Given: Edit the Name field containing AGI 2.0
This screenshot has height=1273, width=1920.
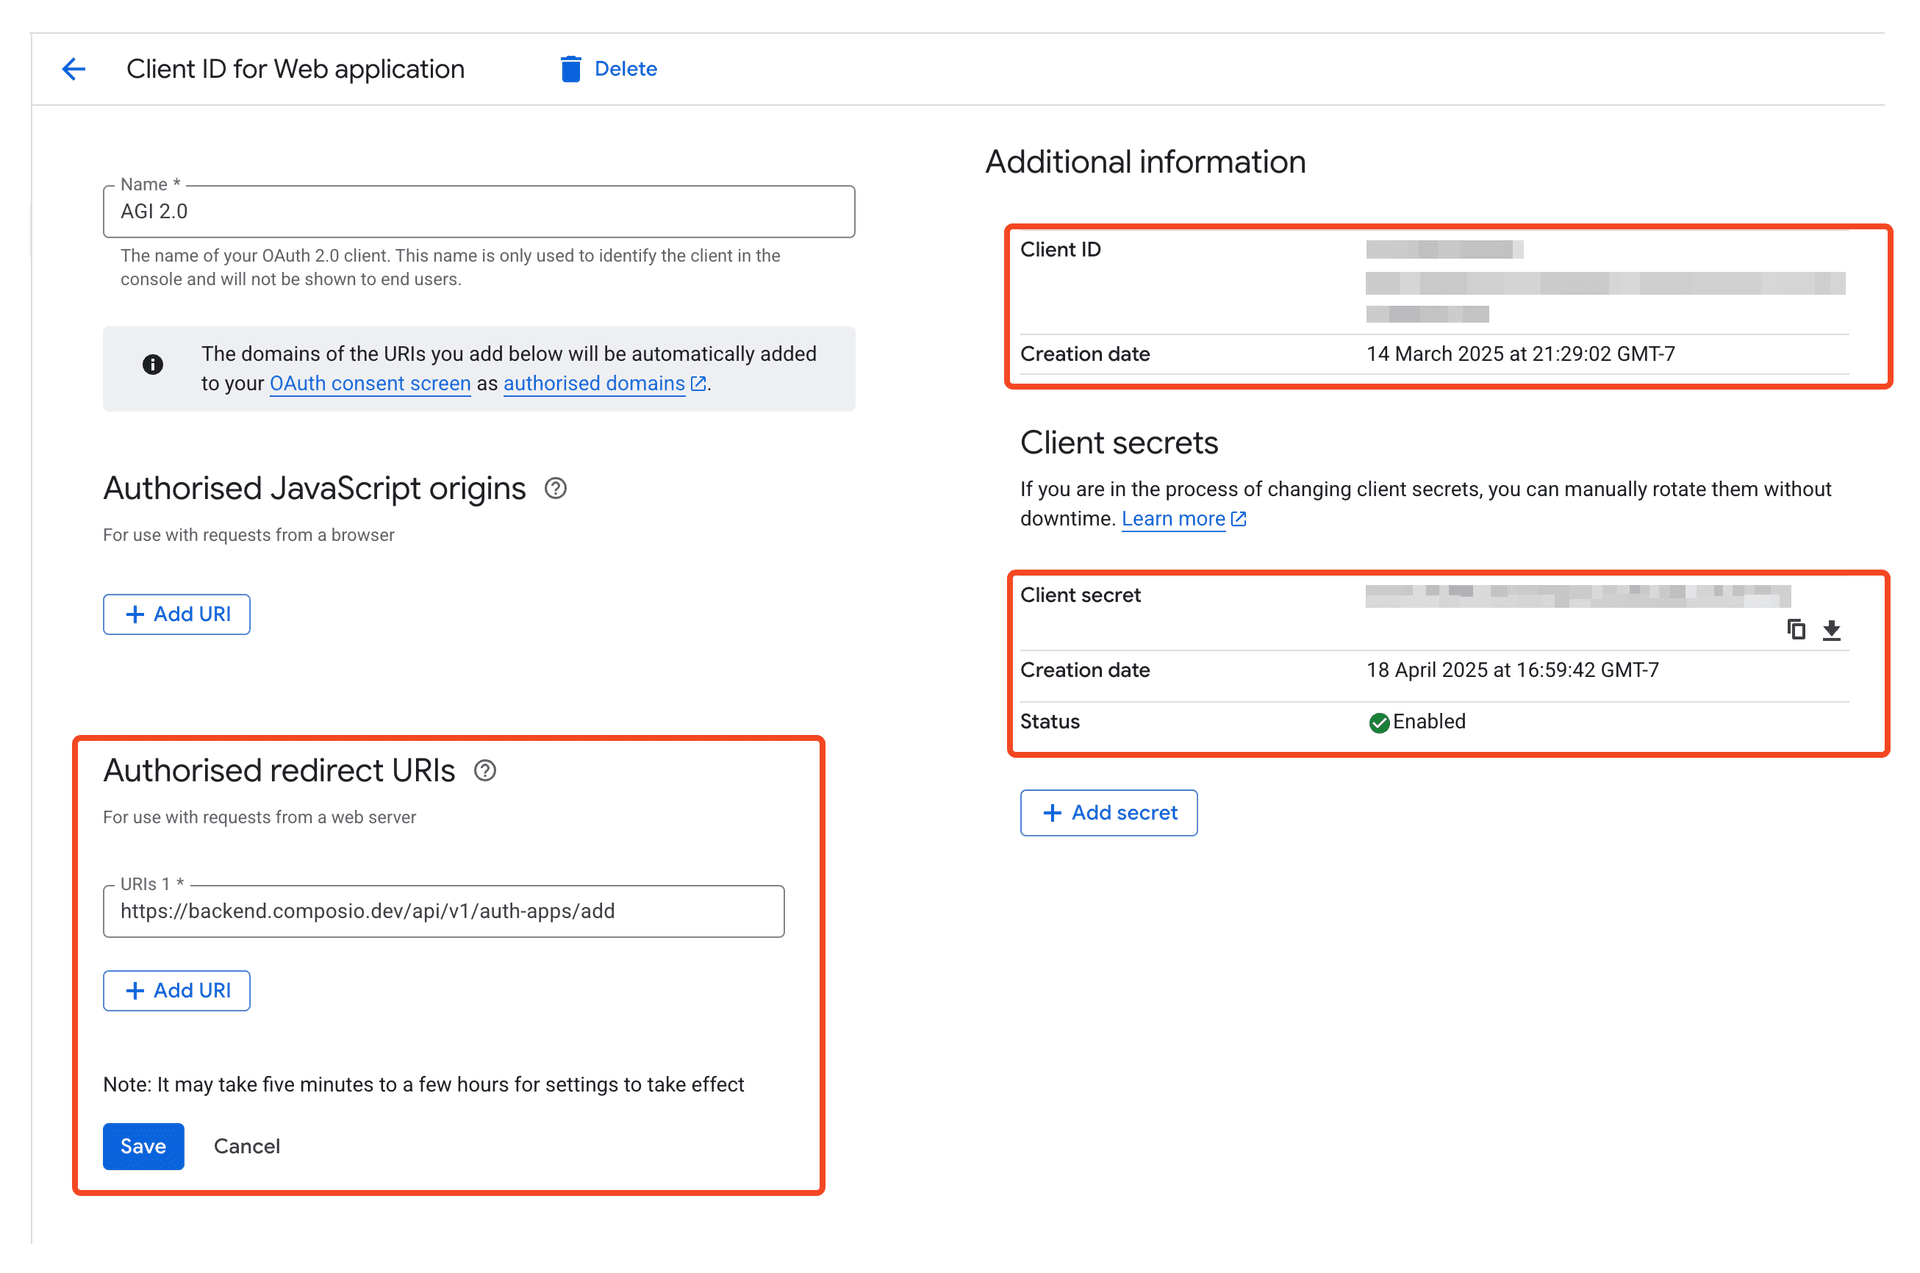Looking at the screenshot, I should 478,211.
